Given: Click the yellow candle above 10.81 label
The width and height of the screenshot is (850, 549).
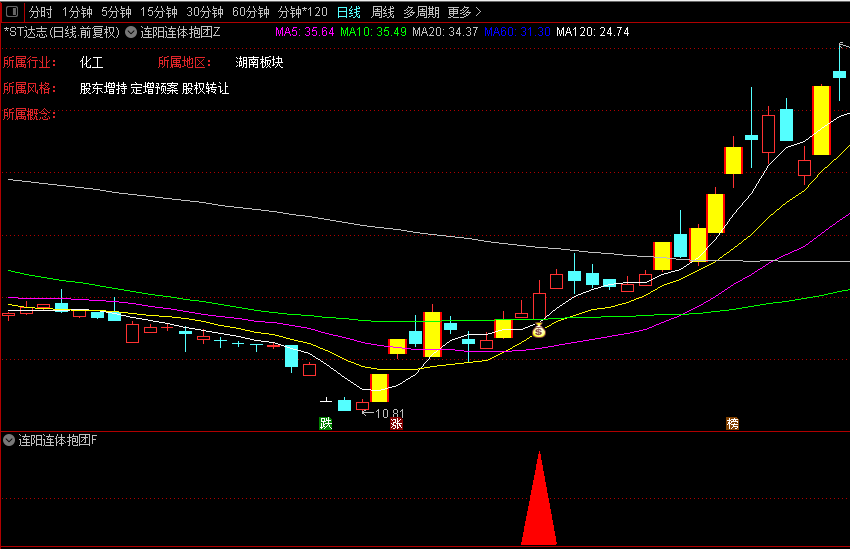Looking at the screenshot, I should [x=379, y=388].
